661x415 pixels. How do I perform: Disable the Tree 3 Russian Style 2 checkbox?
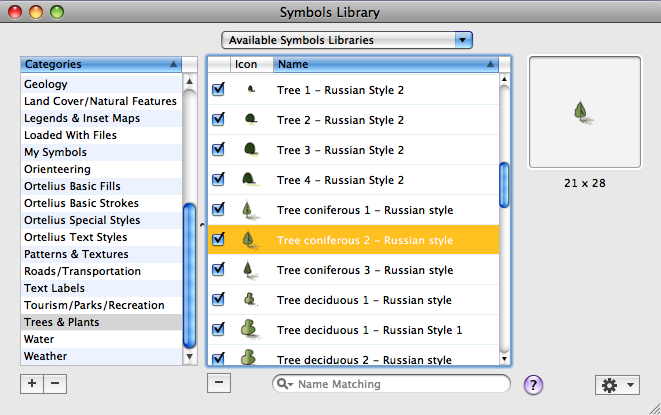coord(219,150)
